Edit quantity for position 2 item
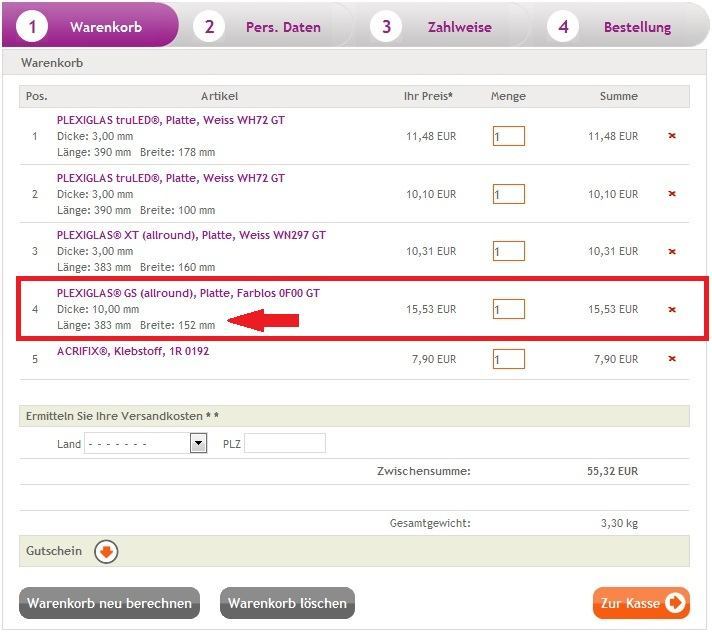The width and height of the screenshot is (712, 636). coord(509,194)
